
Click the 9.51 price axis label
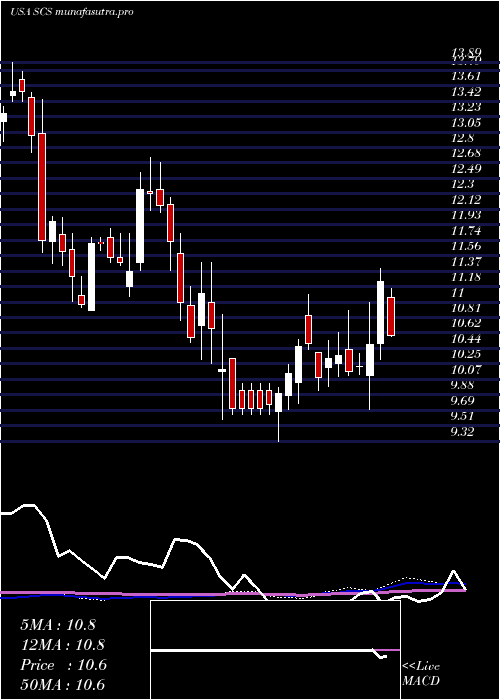[464, 416]
